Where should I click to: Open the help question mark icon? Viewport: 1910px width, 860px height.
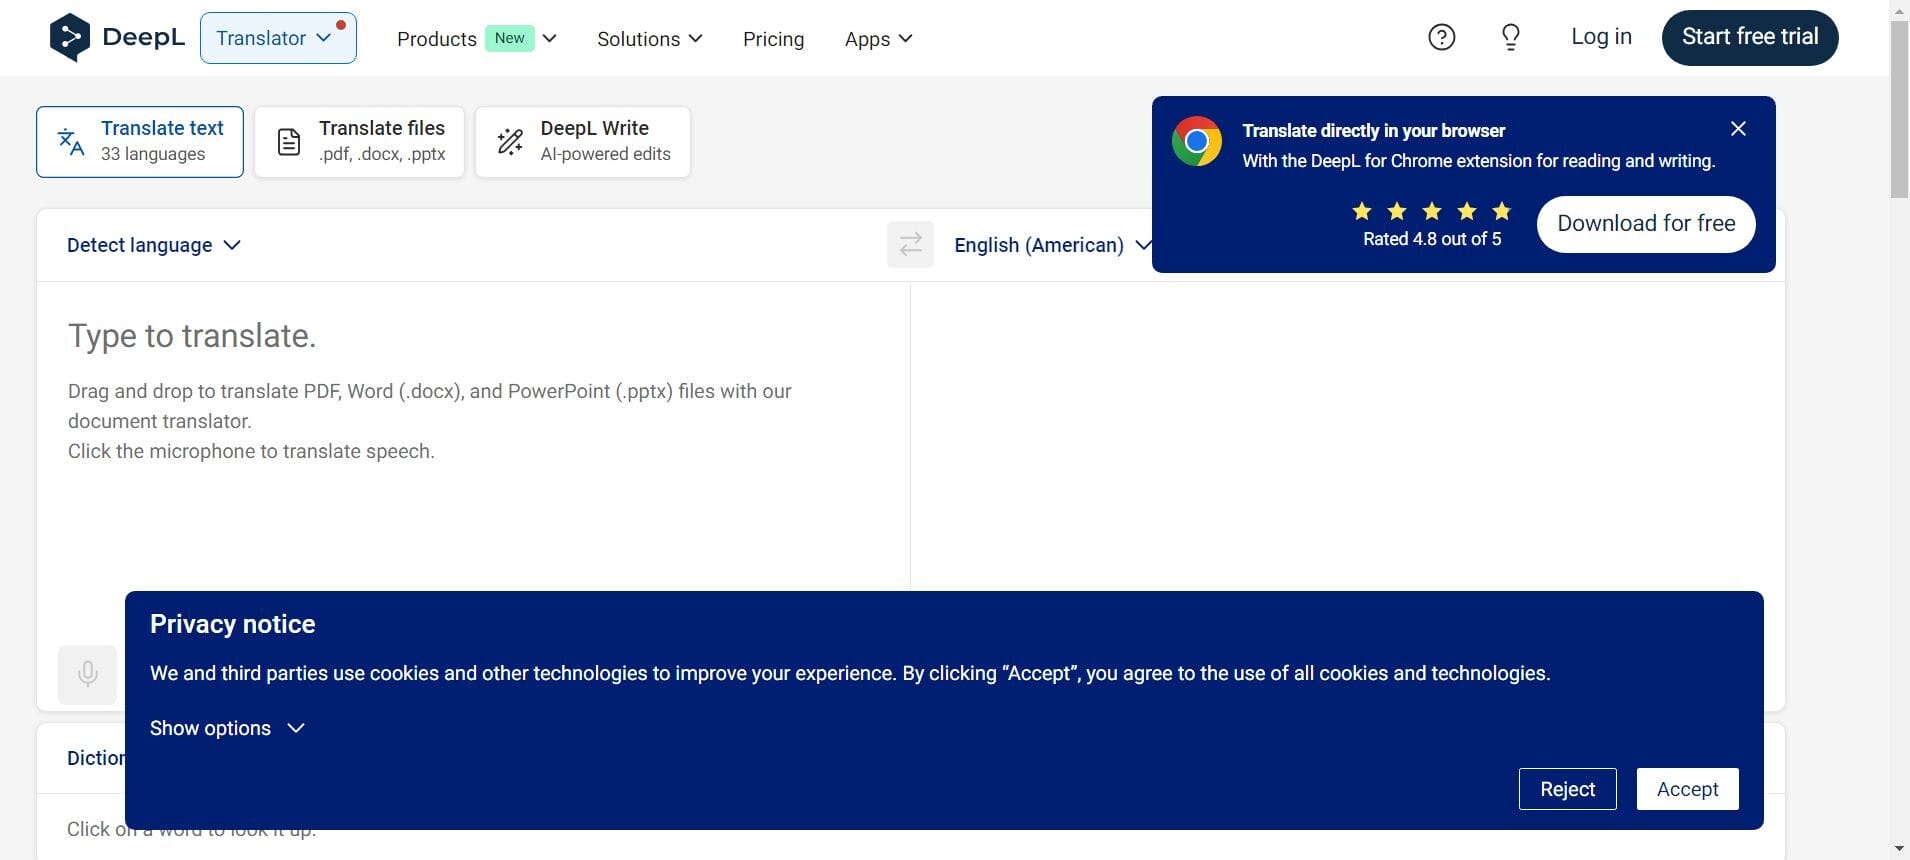[1441, 38]
